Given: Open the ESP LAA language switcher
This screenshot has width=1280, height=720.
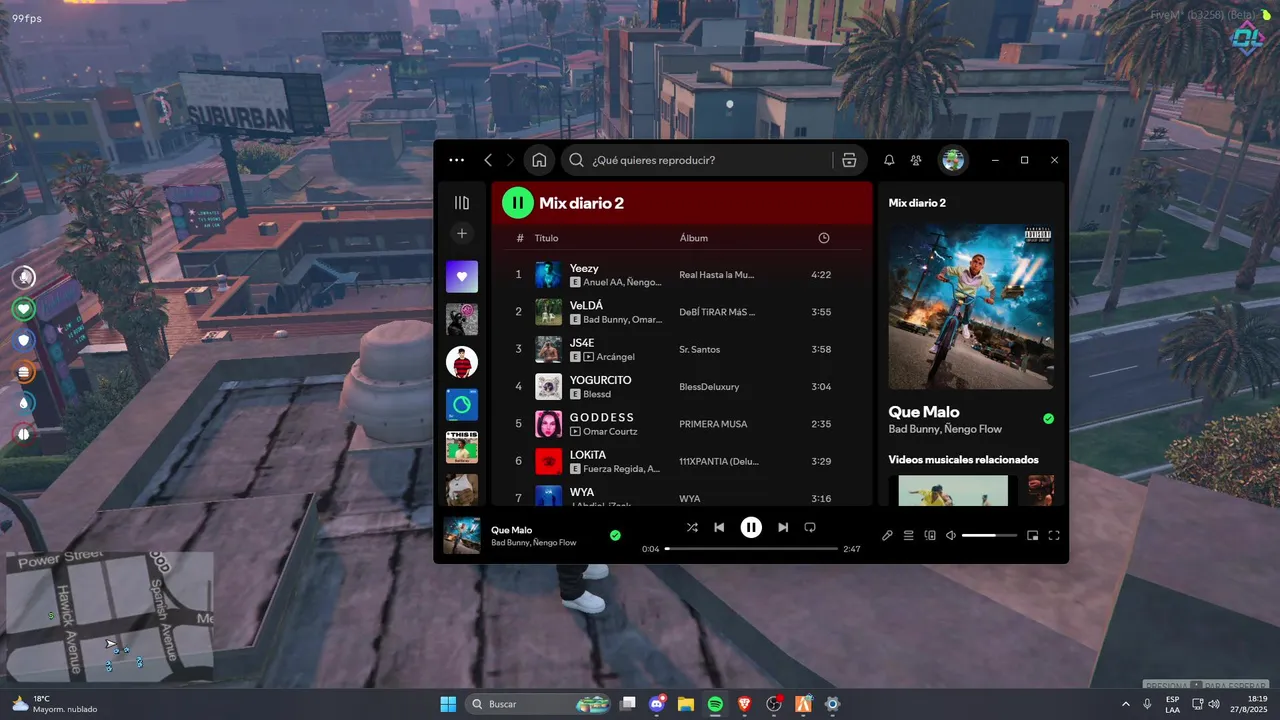Looking at the screenshot, I should [1172, 704].
